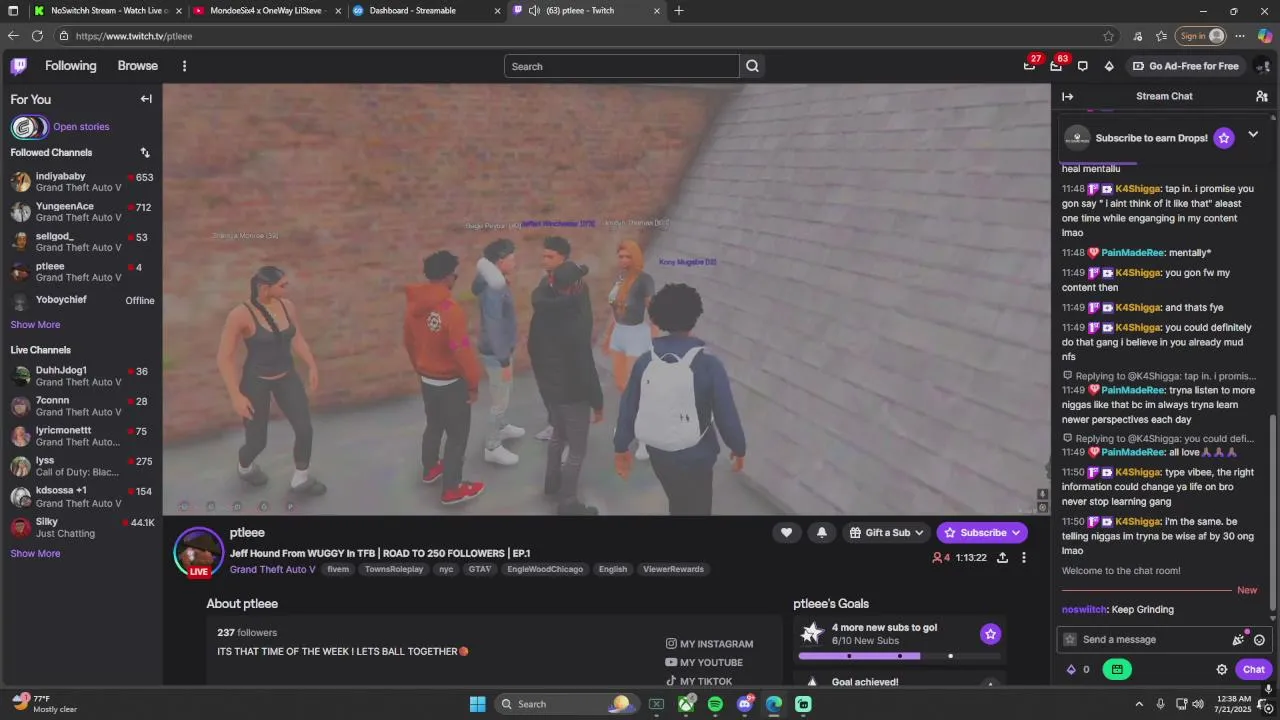Viewport: 1280px width, 720px height.
Task: Switch to MondoeSix4 x OneWay YouTube tab
Action: click(265, 11)
